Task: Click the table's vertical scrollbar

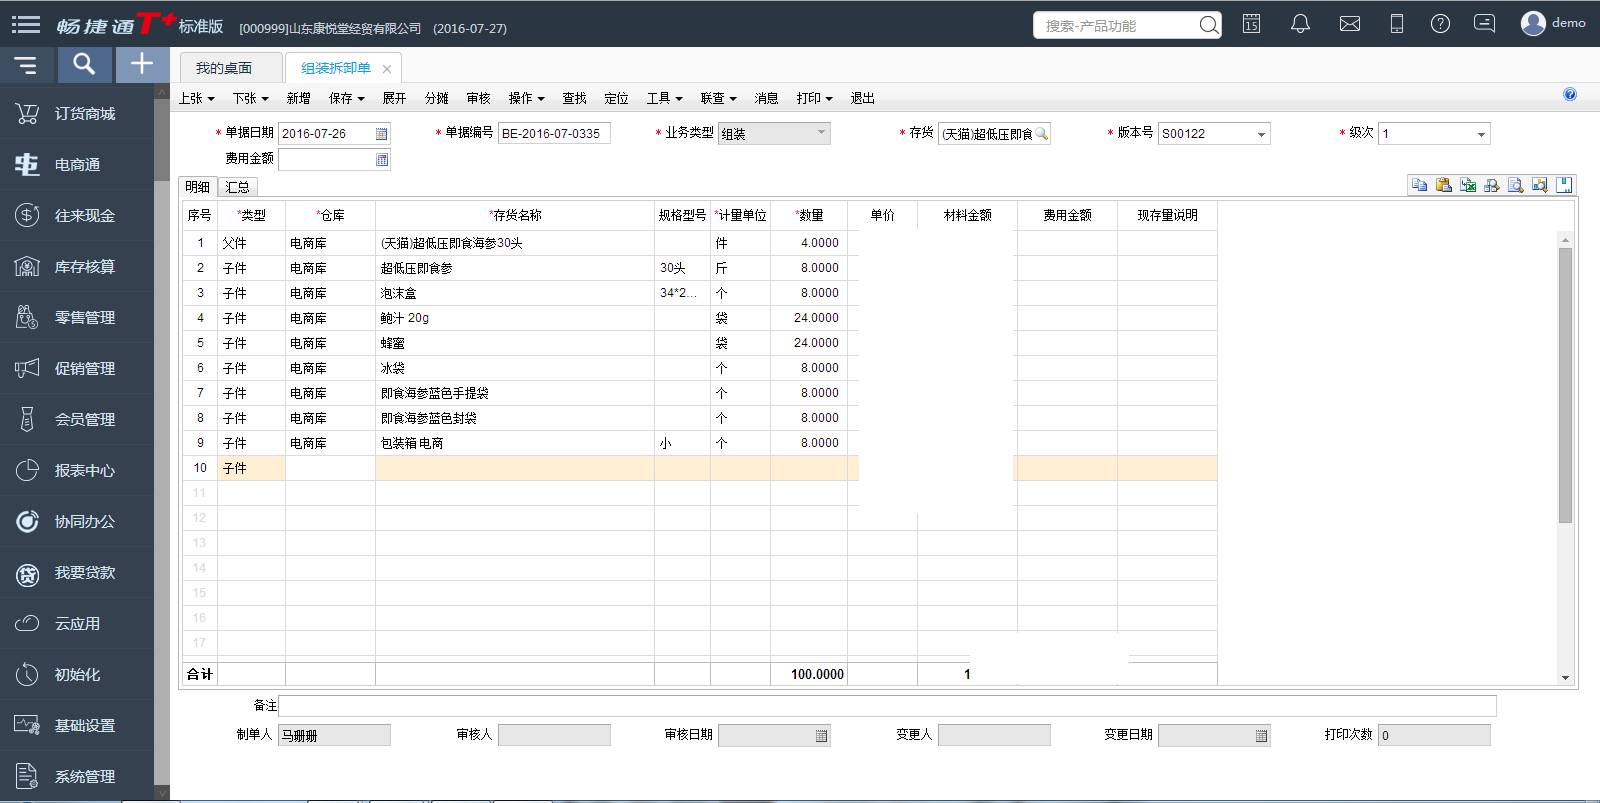Action: 1565,385
